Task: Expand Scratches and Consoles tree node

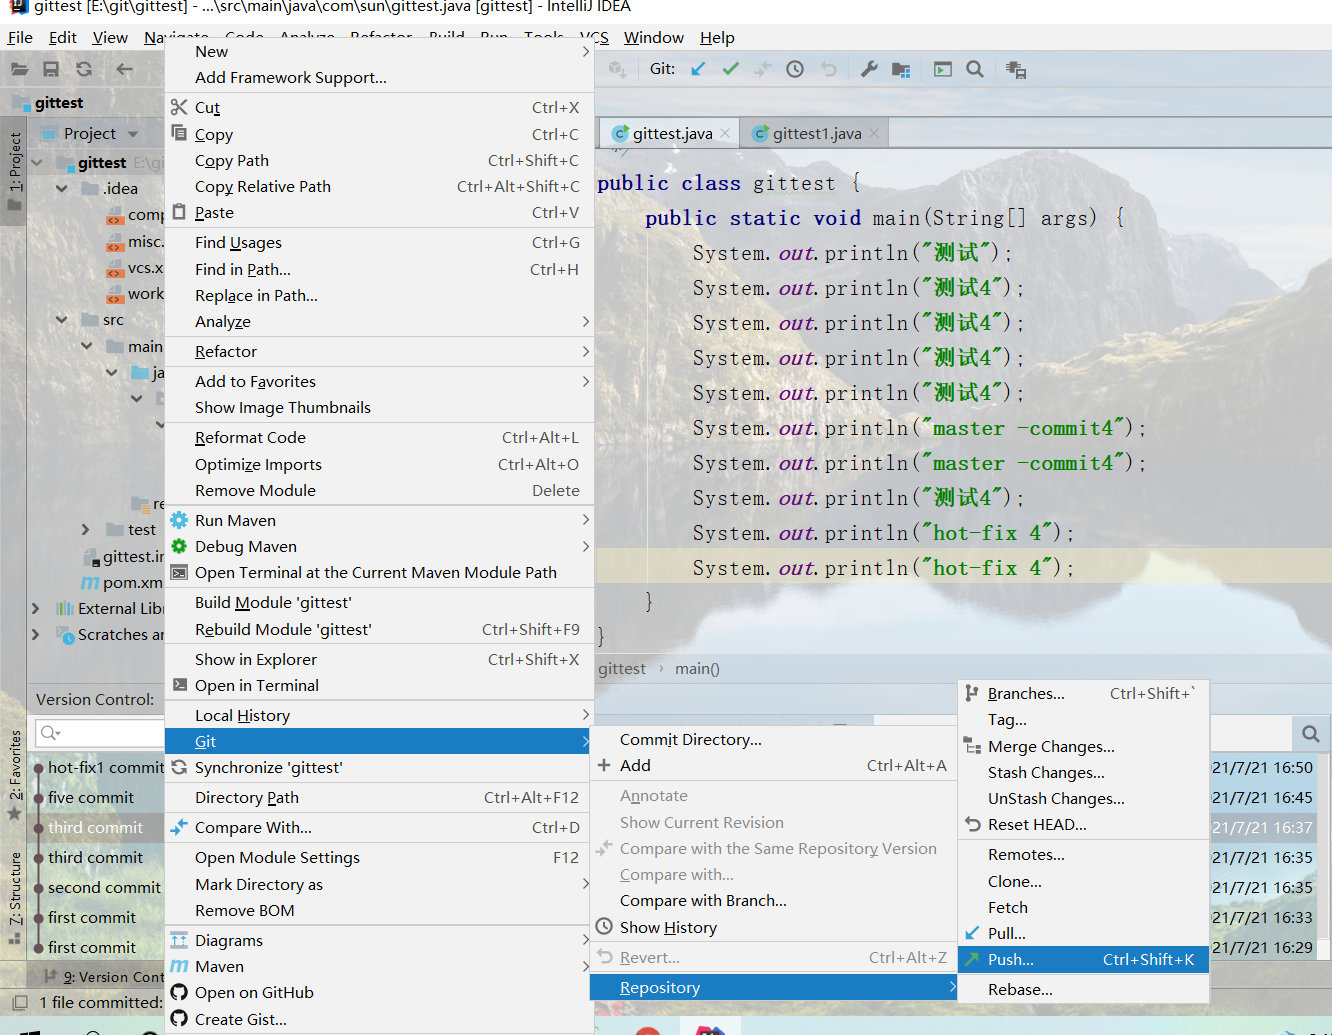Action: (36, 634)
